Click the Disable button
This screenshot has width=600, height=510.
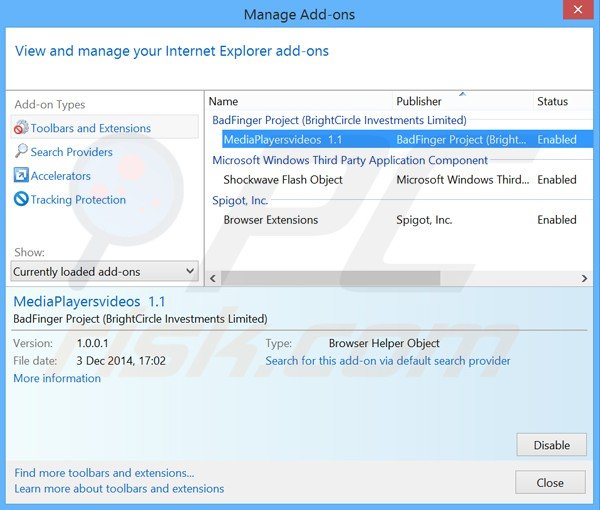pyautogui.click(x=551, y=445)
